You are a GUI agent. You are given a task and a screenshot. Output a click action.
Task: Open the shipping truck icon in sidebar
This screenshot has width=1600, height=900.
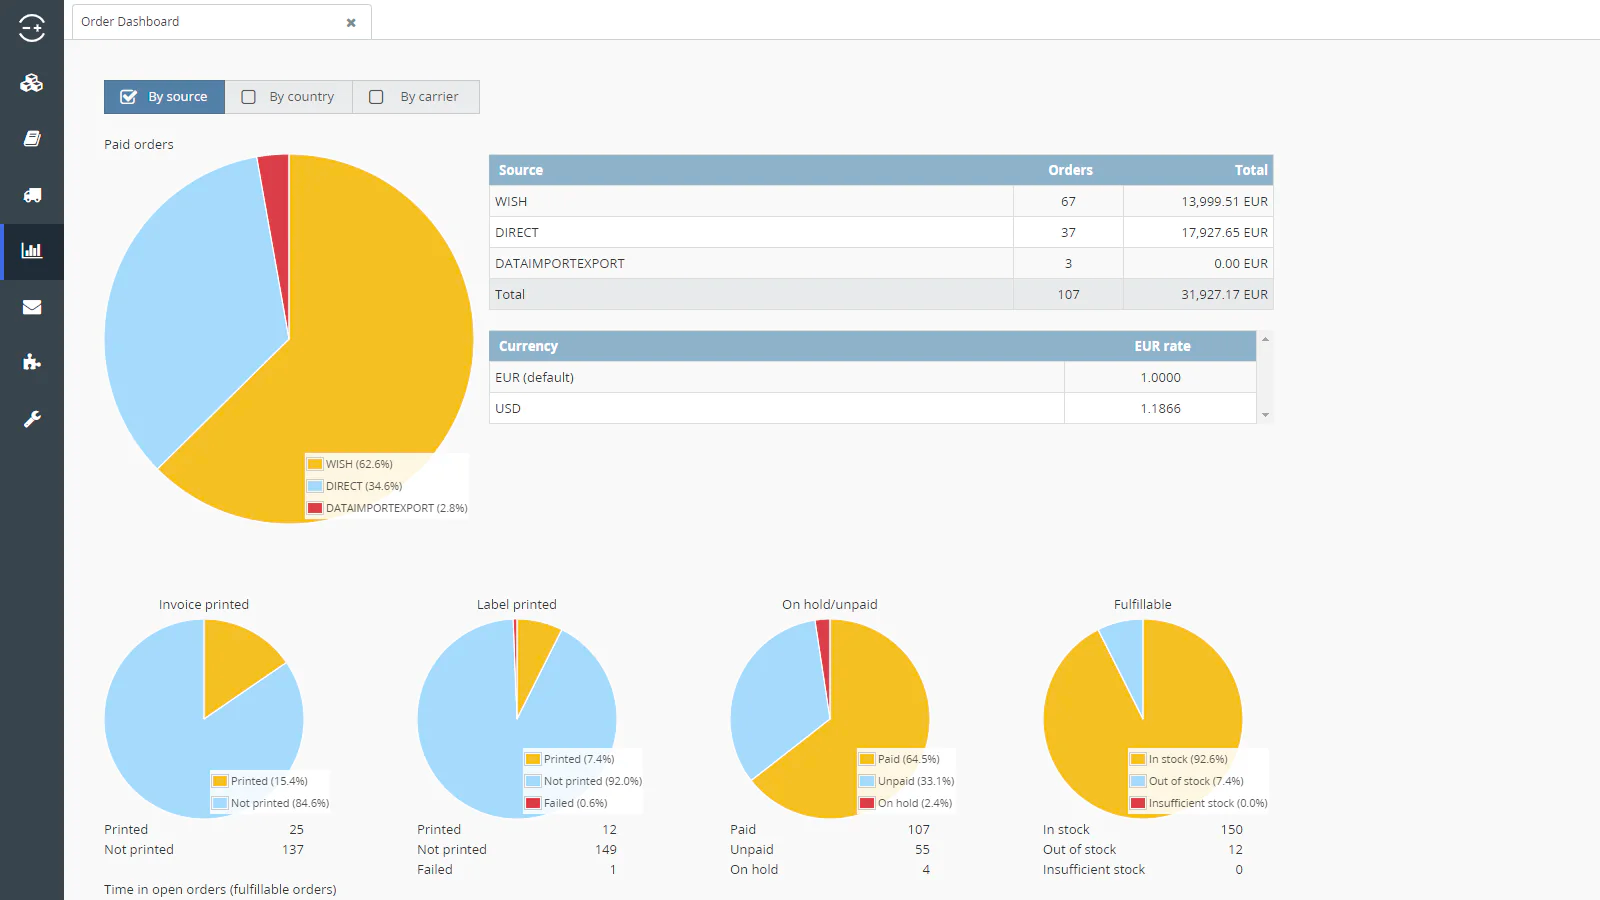point(32,195)
